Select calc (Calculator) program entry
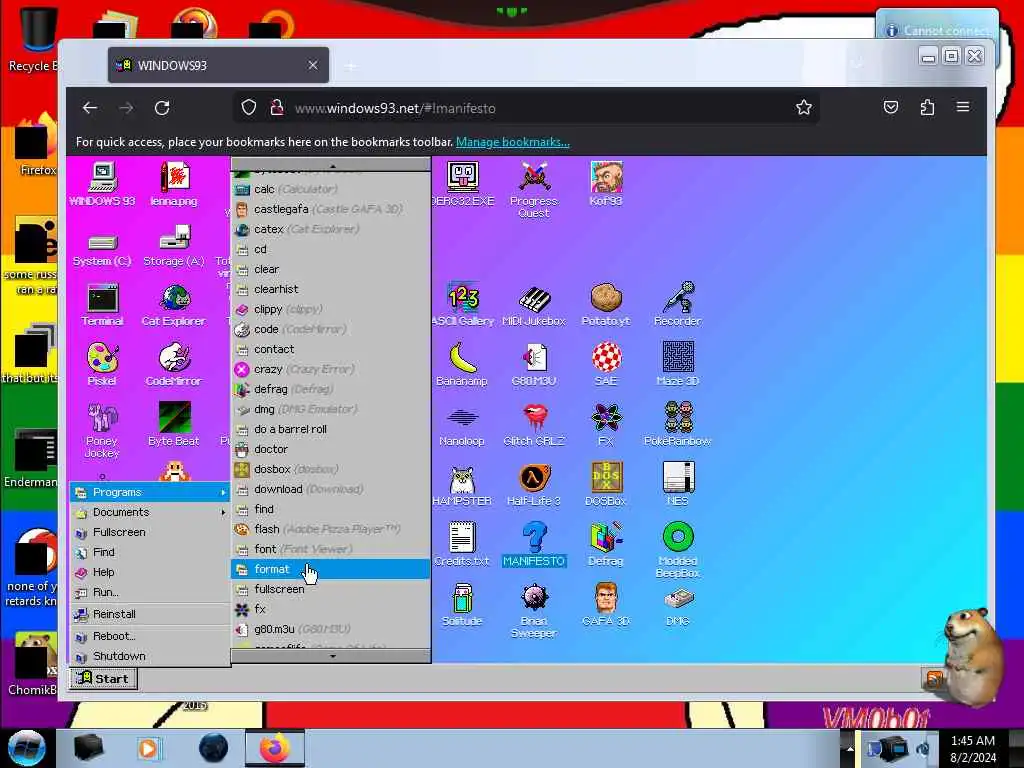 [330, 189]
